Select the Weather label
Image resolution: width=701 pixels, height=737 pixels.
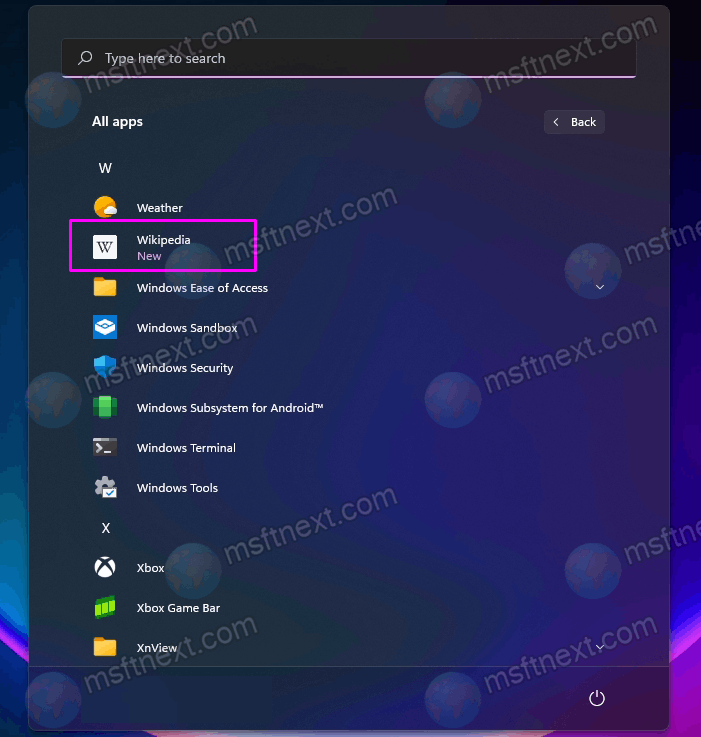point(159,208)
